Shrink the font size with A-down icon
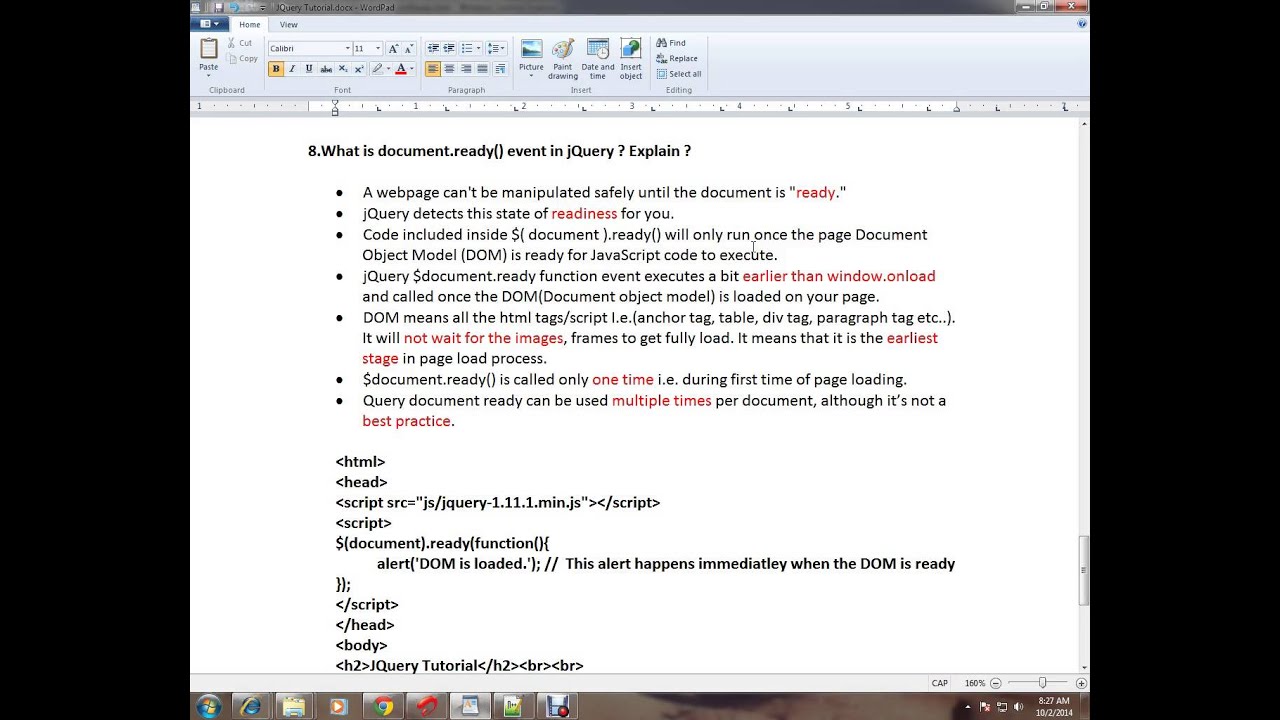The height and width of the screenshot is (720, 1280). [409, 48]
